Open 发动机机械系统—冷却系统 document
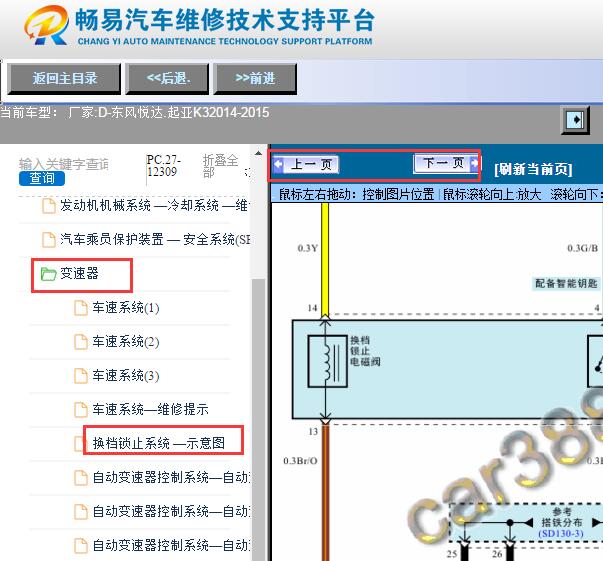This screenshot has width=603, height=561. point(155,205)
